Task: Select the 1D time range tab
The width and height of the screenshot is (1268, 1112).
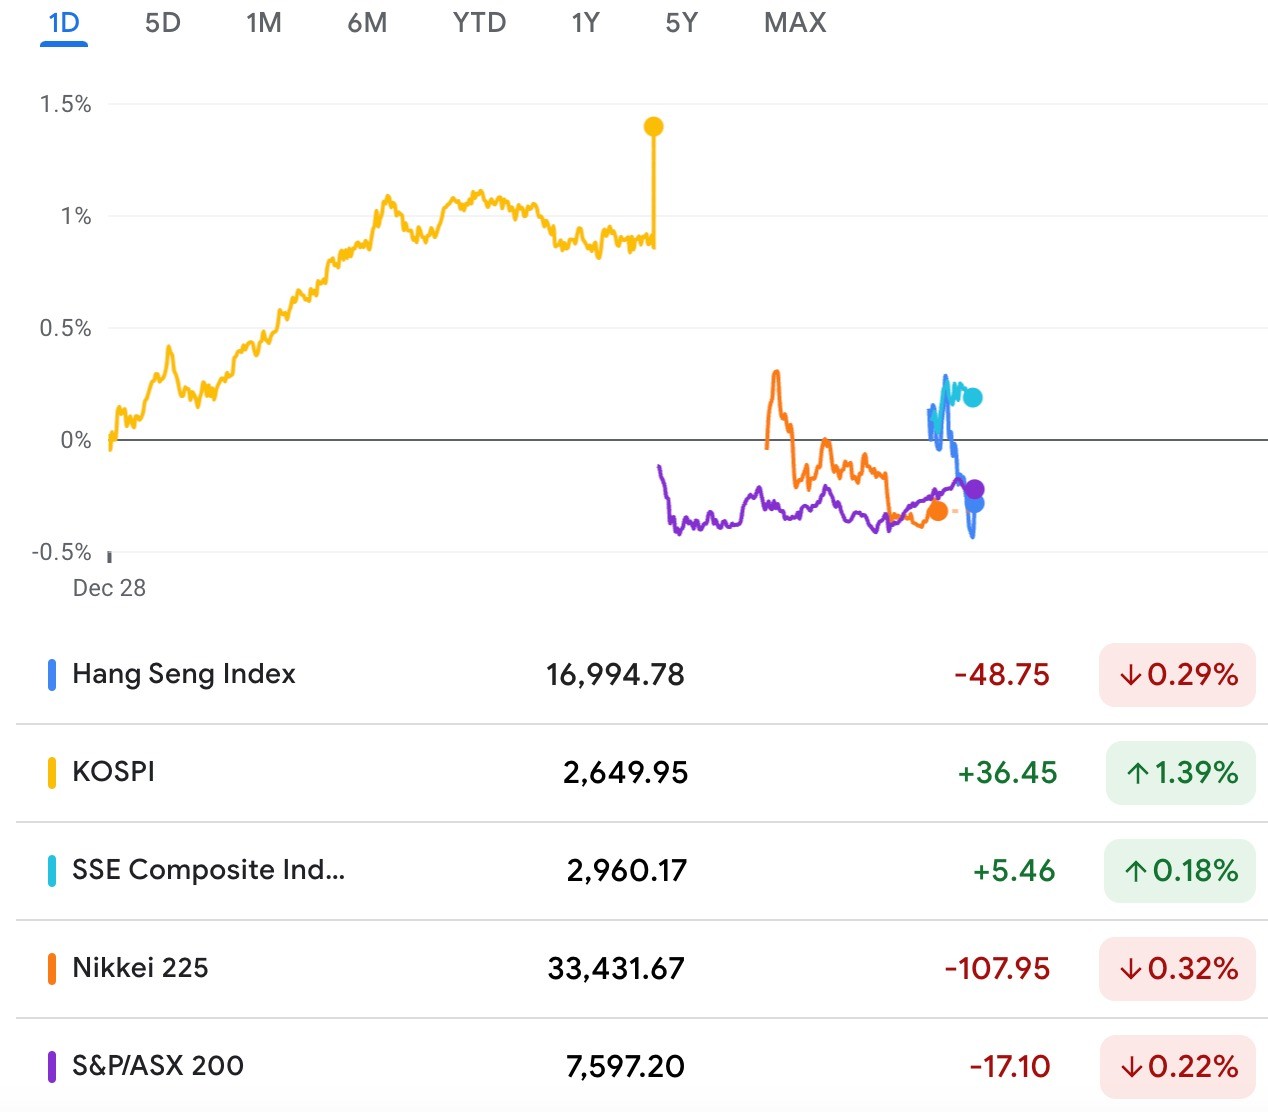Action: tap(64, 23)
